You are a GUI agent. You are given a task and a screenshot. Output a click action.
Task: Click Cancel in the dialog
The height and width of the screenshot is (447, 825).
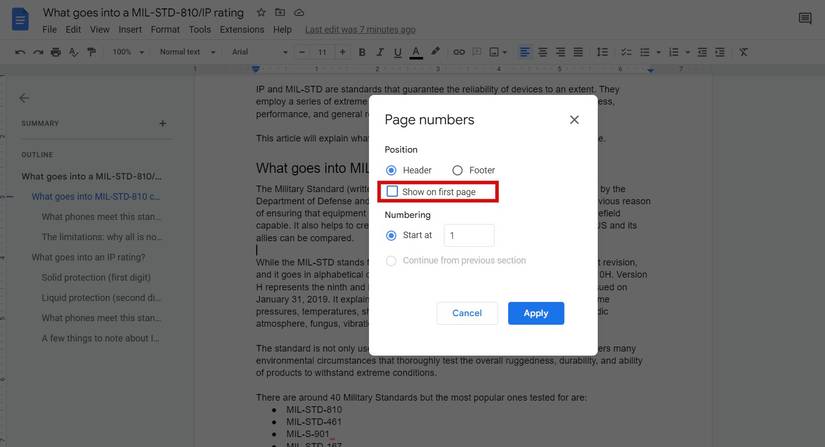click(x=467, y=313)
